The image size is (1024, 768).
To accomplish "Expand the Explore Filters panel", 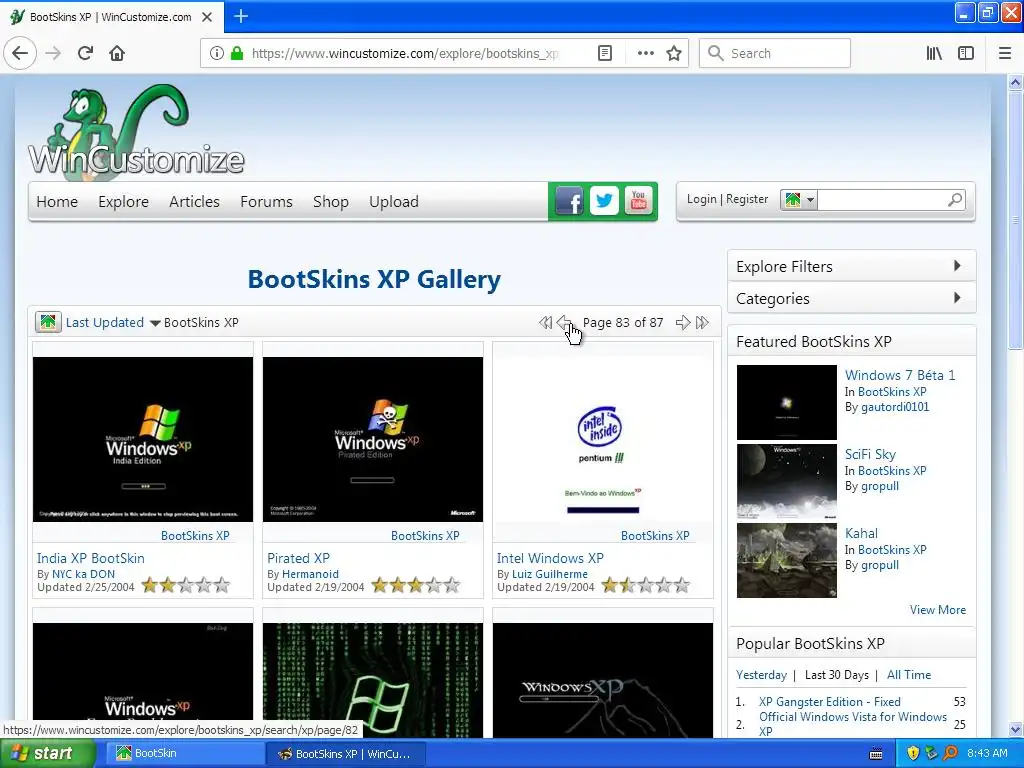I will (851, 266).
